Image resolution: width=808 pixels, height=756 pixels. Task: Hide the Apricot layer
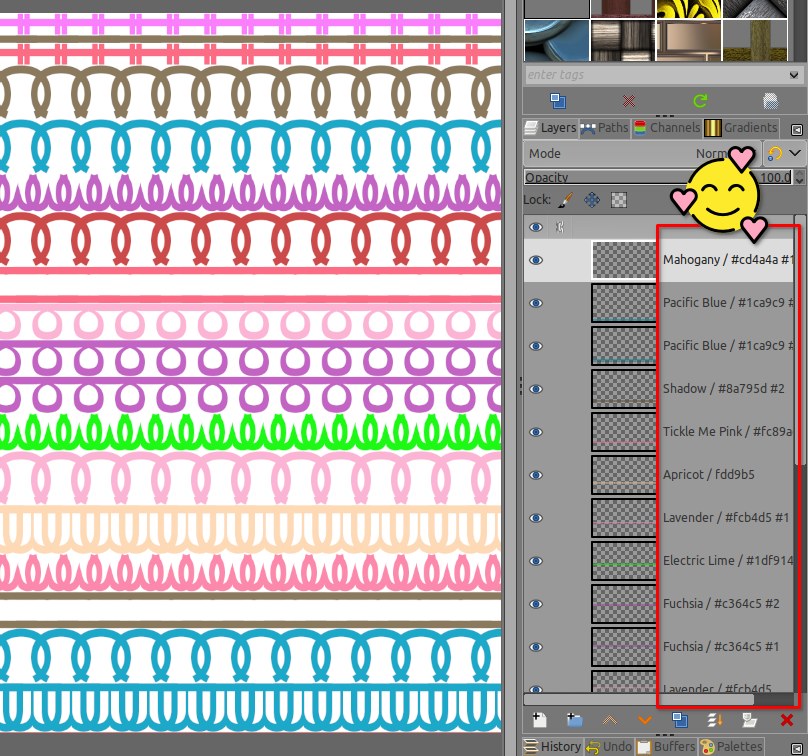point(536,475)
